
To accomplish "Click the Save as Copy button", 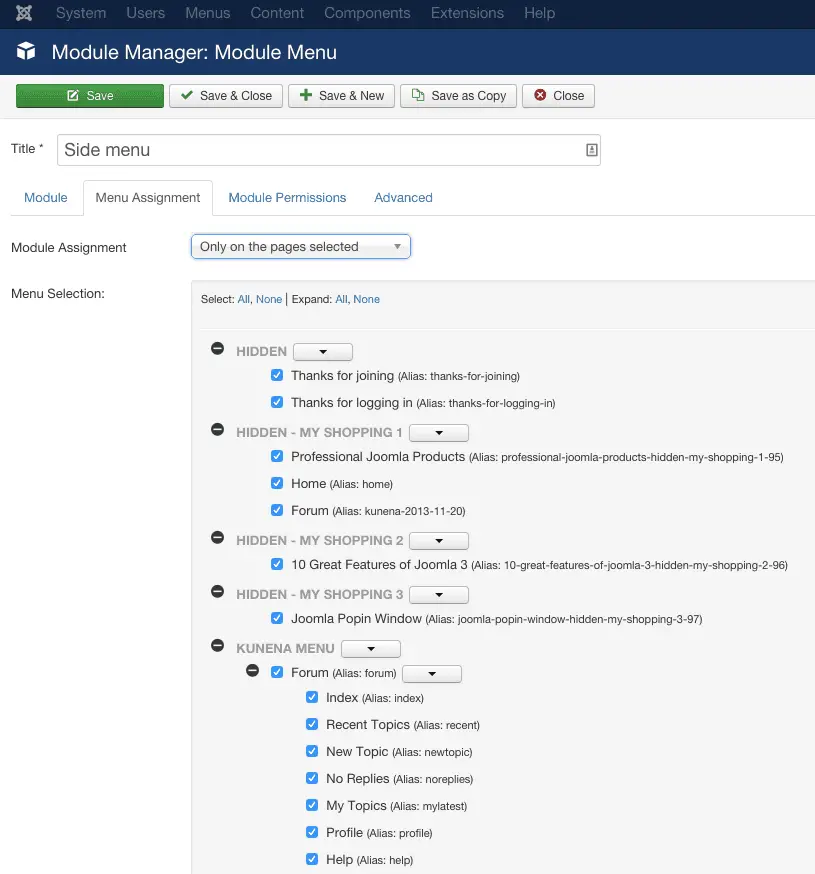I will (x=458, y=96).
